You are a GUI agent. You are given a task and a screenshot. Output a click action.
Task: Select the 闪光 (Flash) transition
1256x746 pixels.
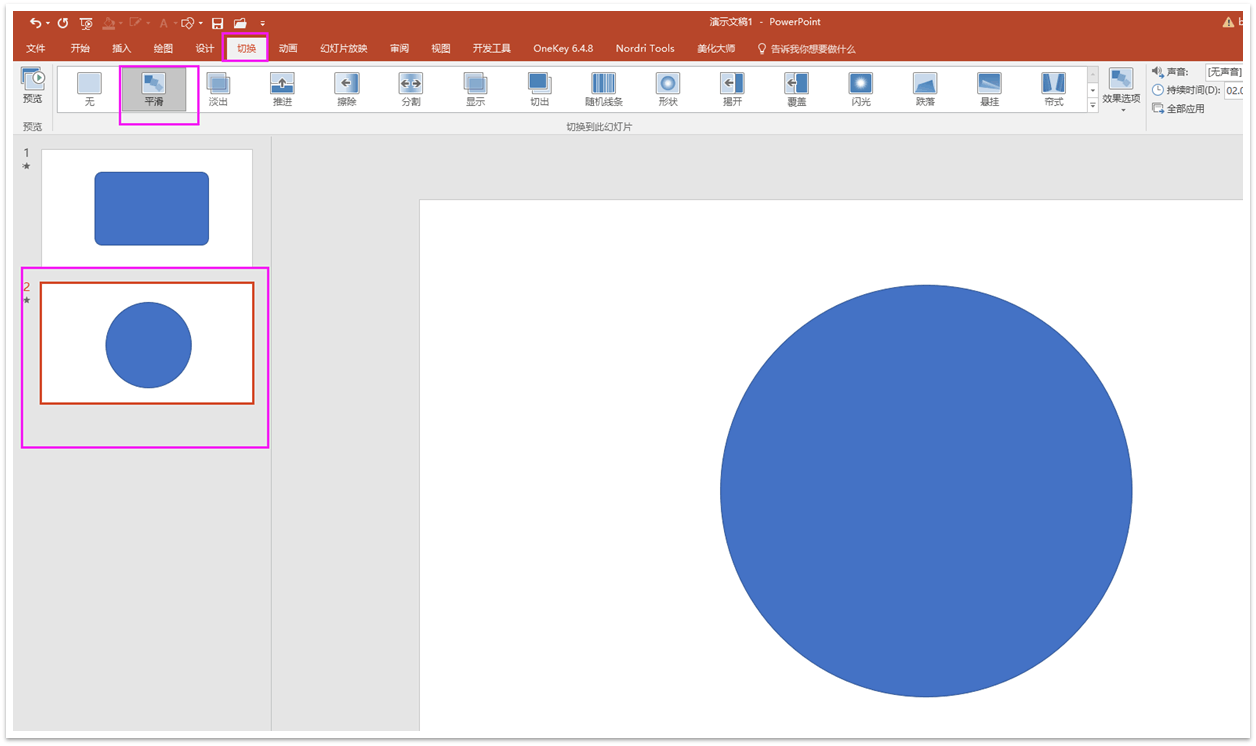(x=859, y=89)
